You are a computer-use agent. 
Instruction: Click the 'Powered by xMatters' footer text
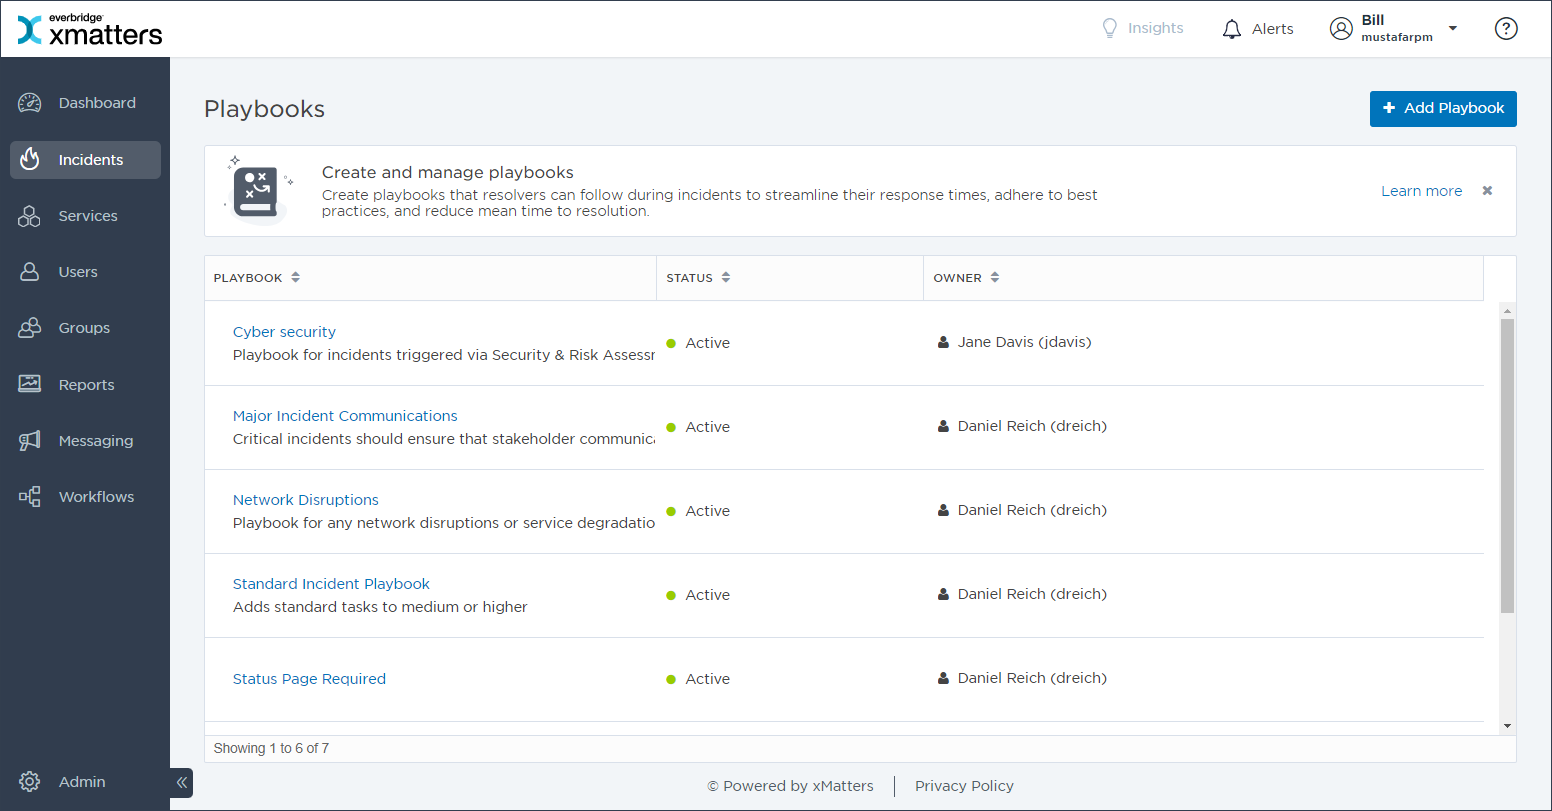[790, 786]
